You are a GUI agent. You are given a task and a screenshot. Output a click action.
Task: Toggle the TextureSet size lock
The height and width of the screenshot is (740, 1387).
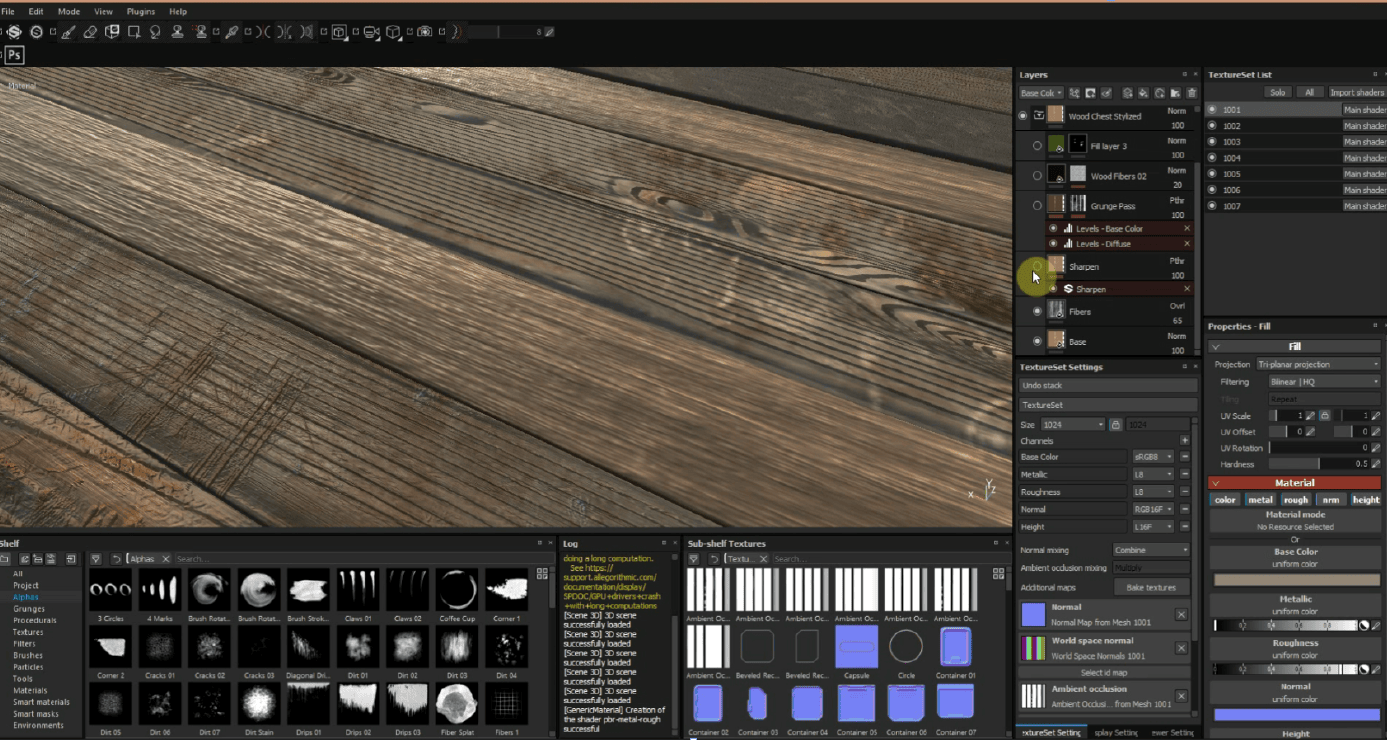(x=1116, y=424)
